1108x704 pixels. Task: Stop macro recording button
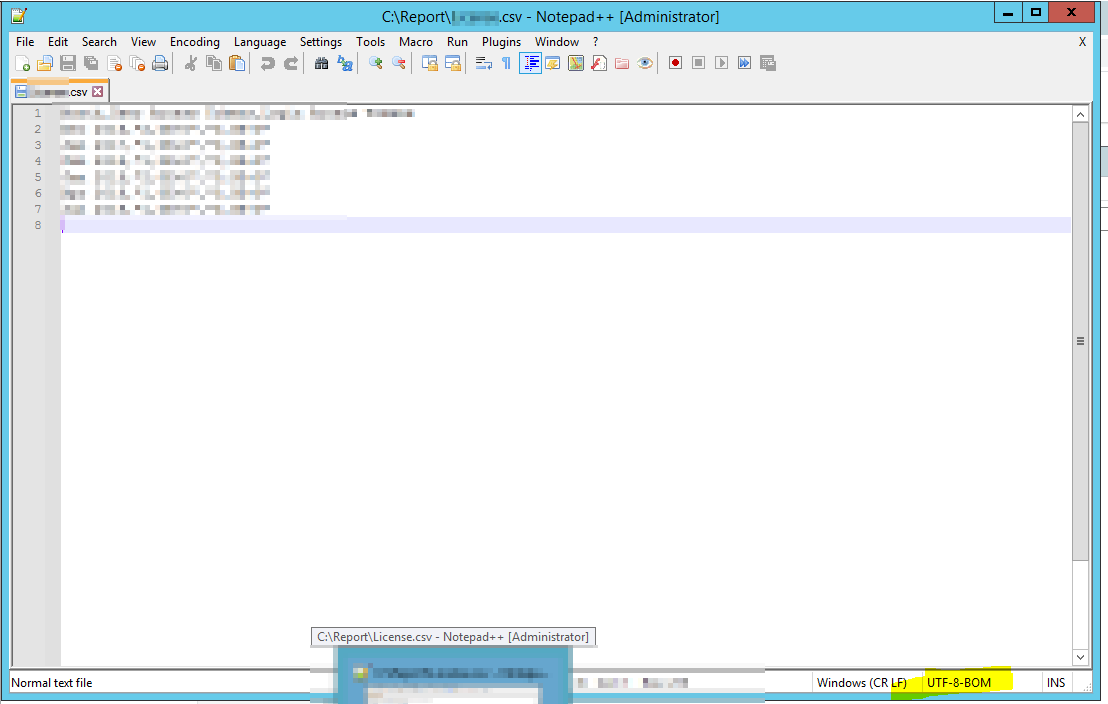pyautogui.click(x=698, y=64)
